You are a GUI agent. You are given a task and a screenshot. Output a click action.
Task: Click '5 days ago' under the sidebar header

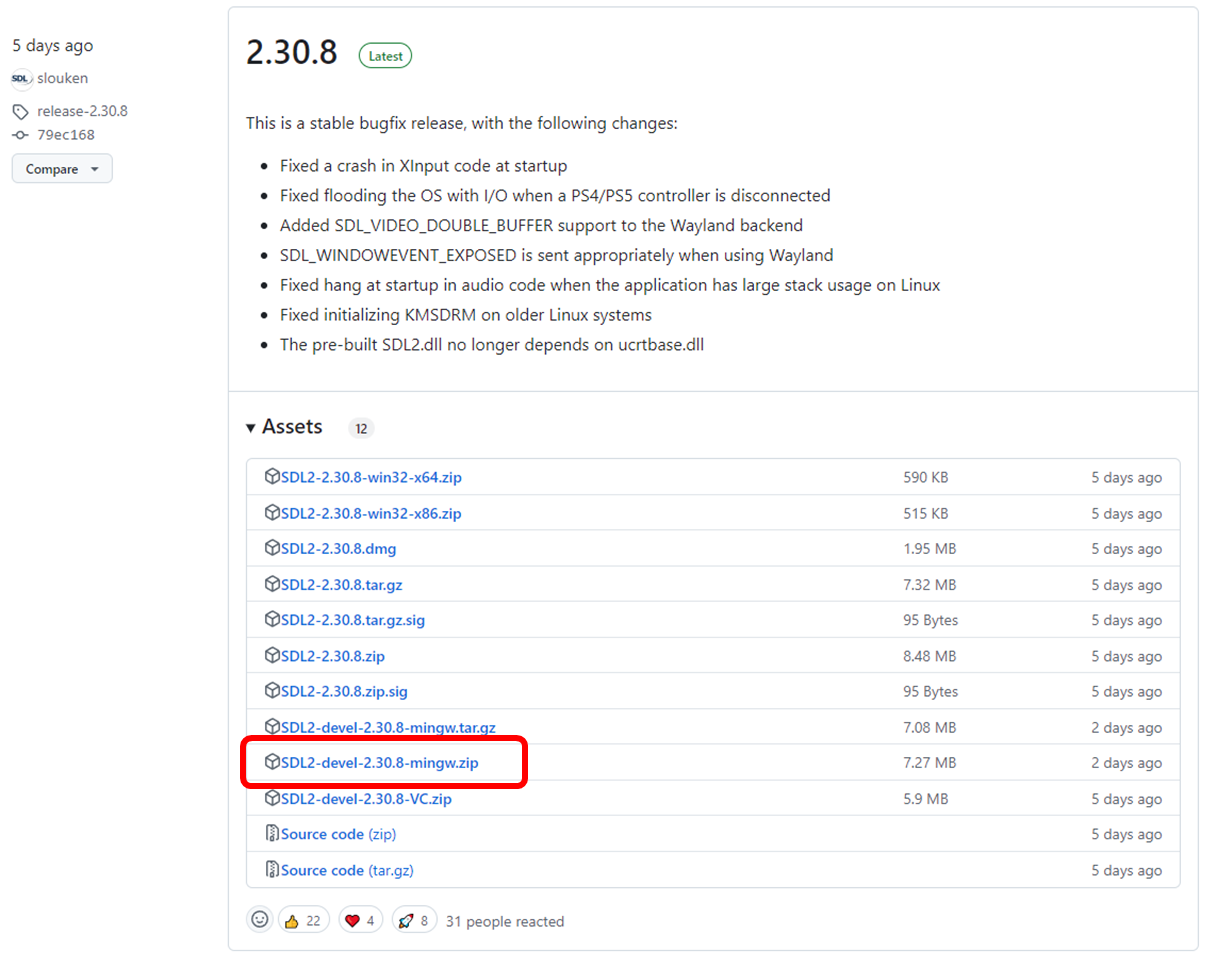(53, 46)
